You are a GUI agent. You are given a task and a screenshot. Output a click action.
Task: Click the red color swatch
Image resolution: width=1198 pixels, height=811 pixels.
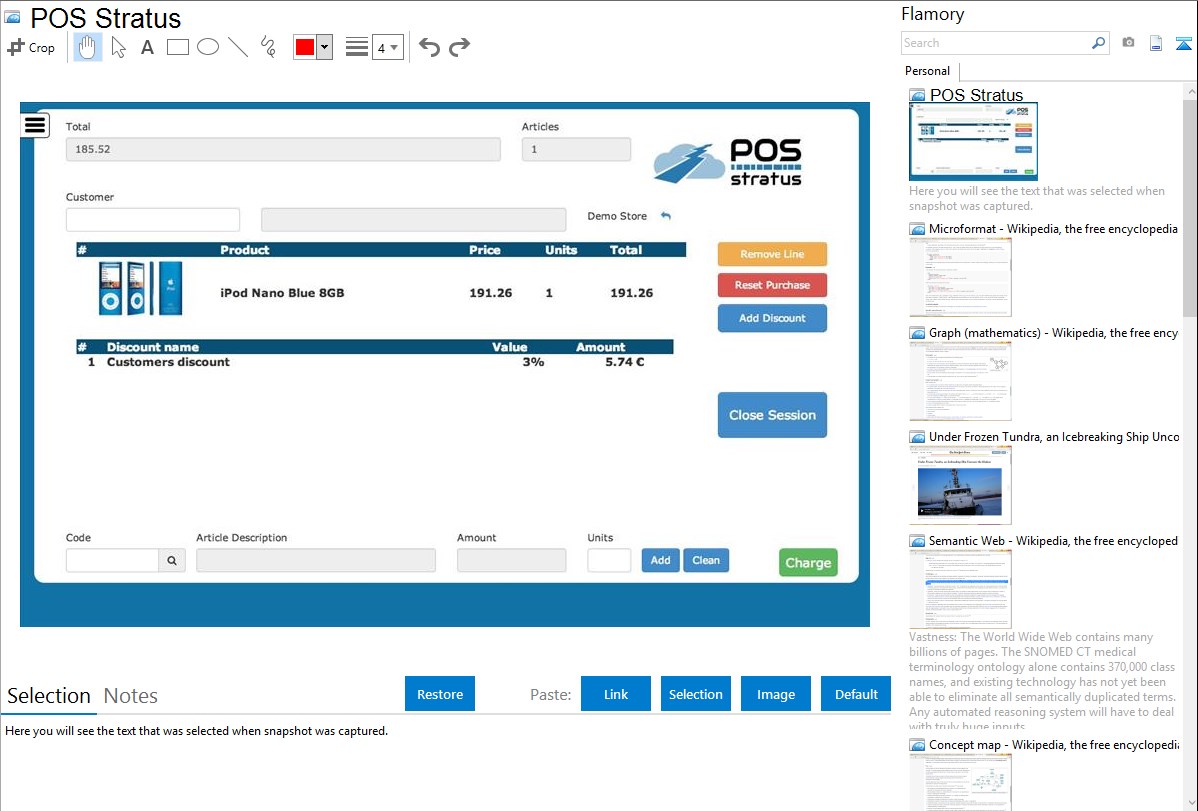[x=305, y=47]
